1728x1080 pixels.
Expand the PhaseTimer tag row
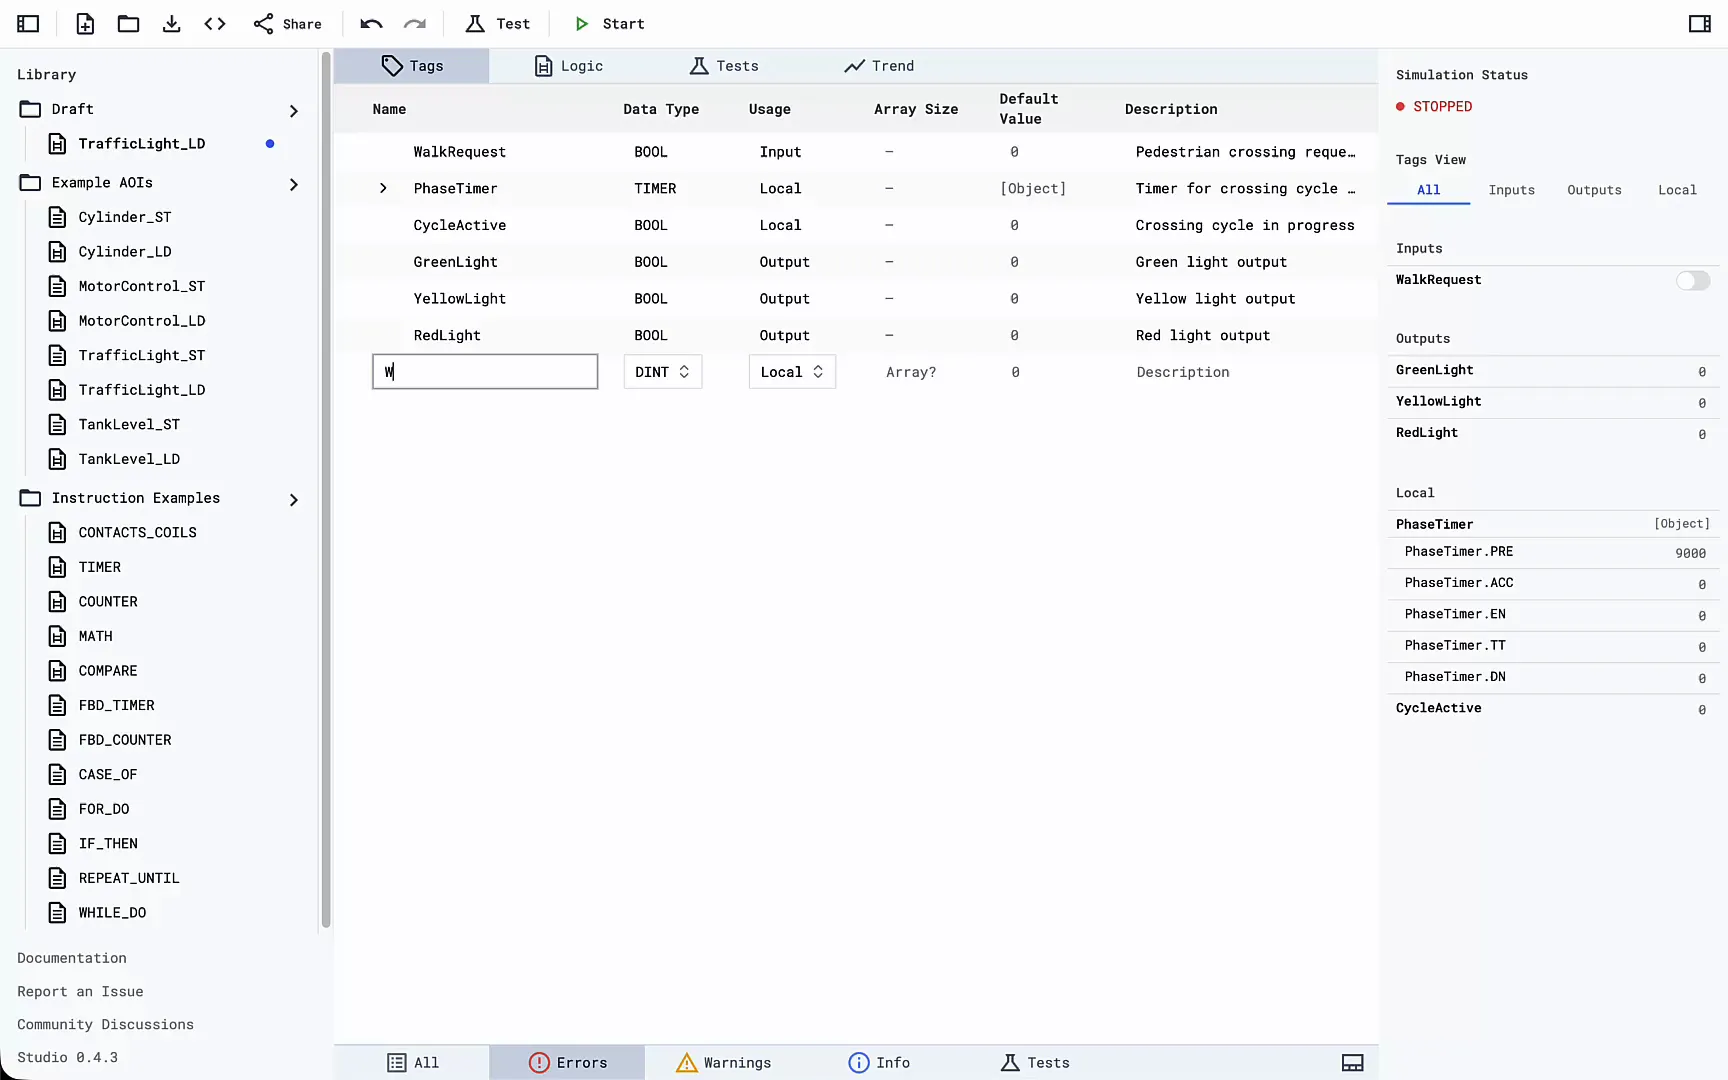(x=383, y=189)
